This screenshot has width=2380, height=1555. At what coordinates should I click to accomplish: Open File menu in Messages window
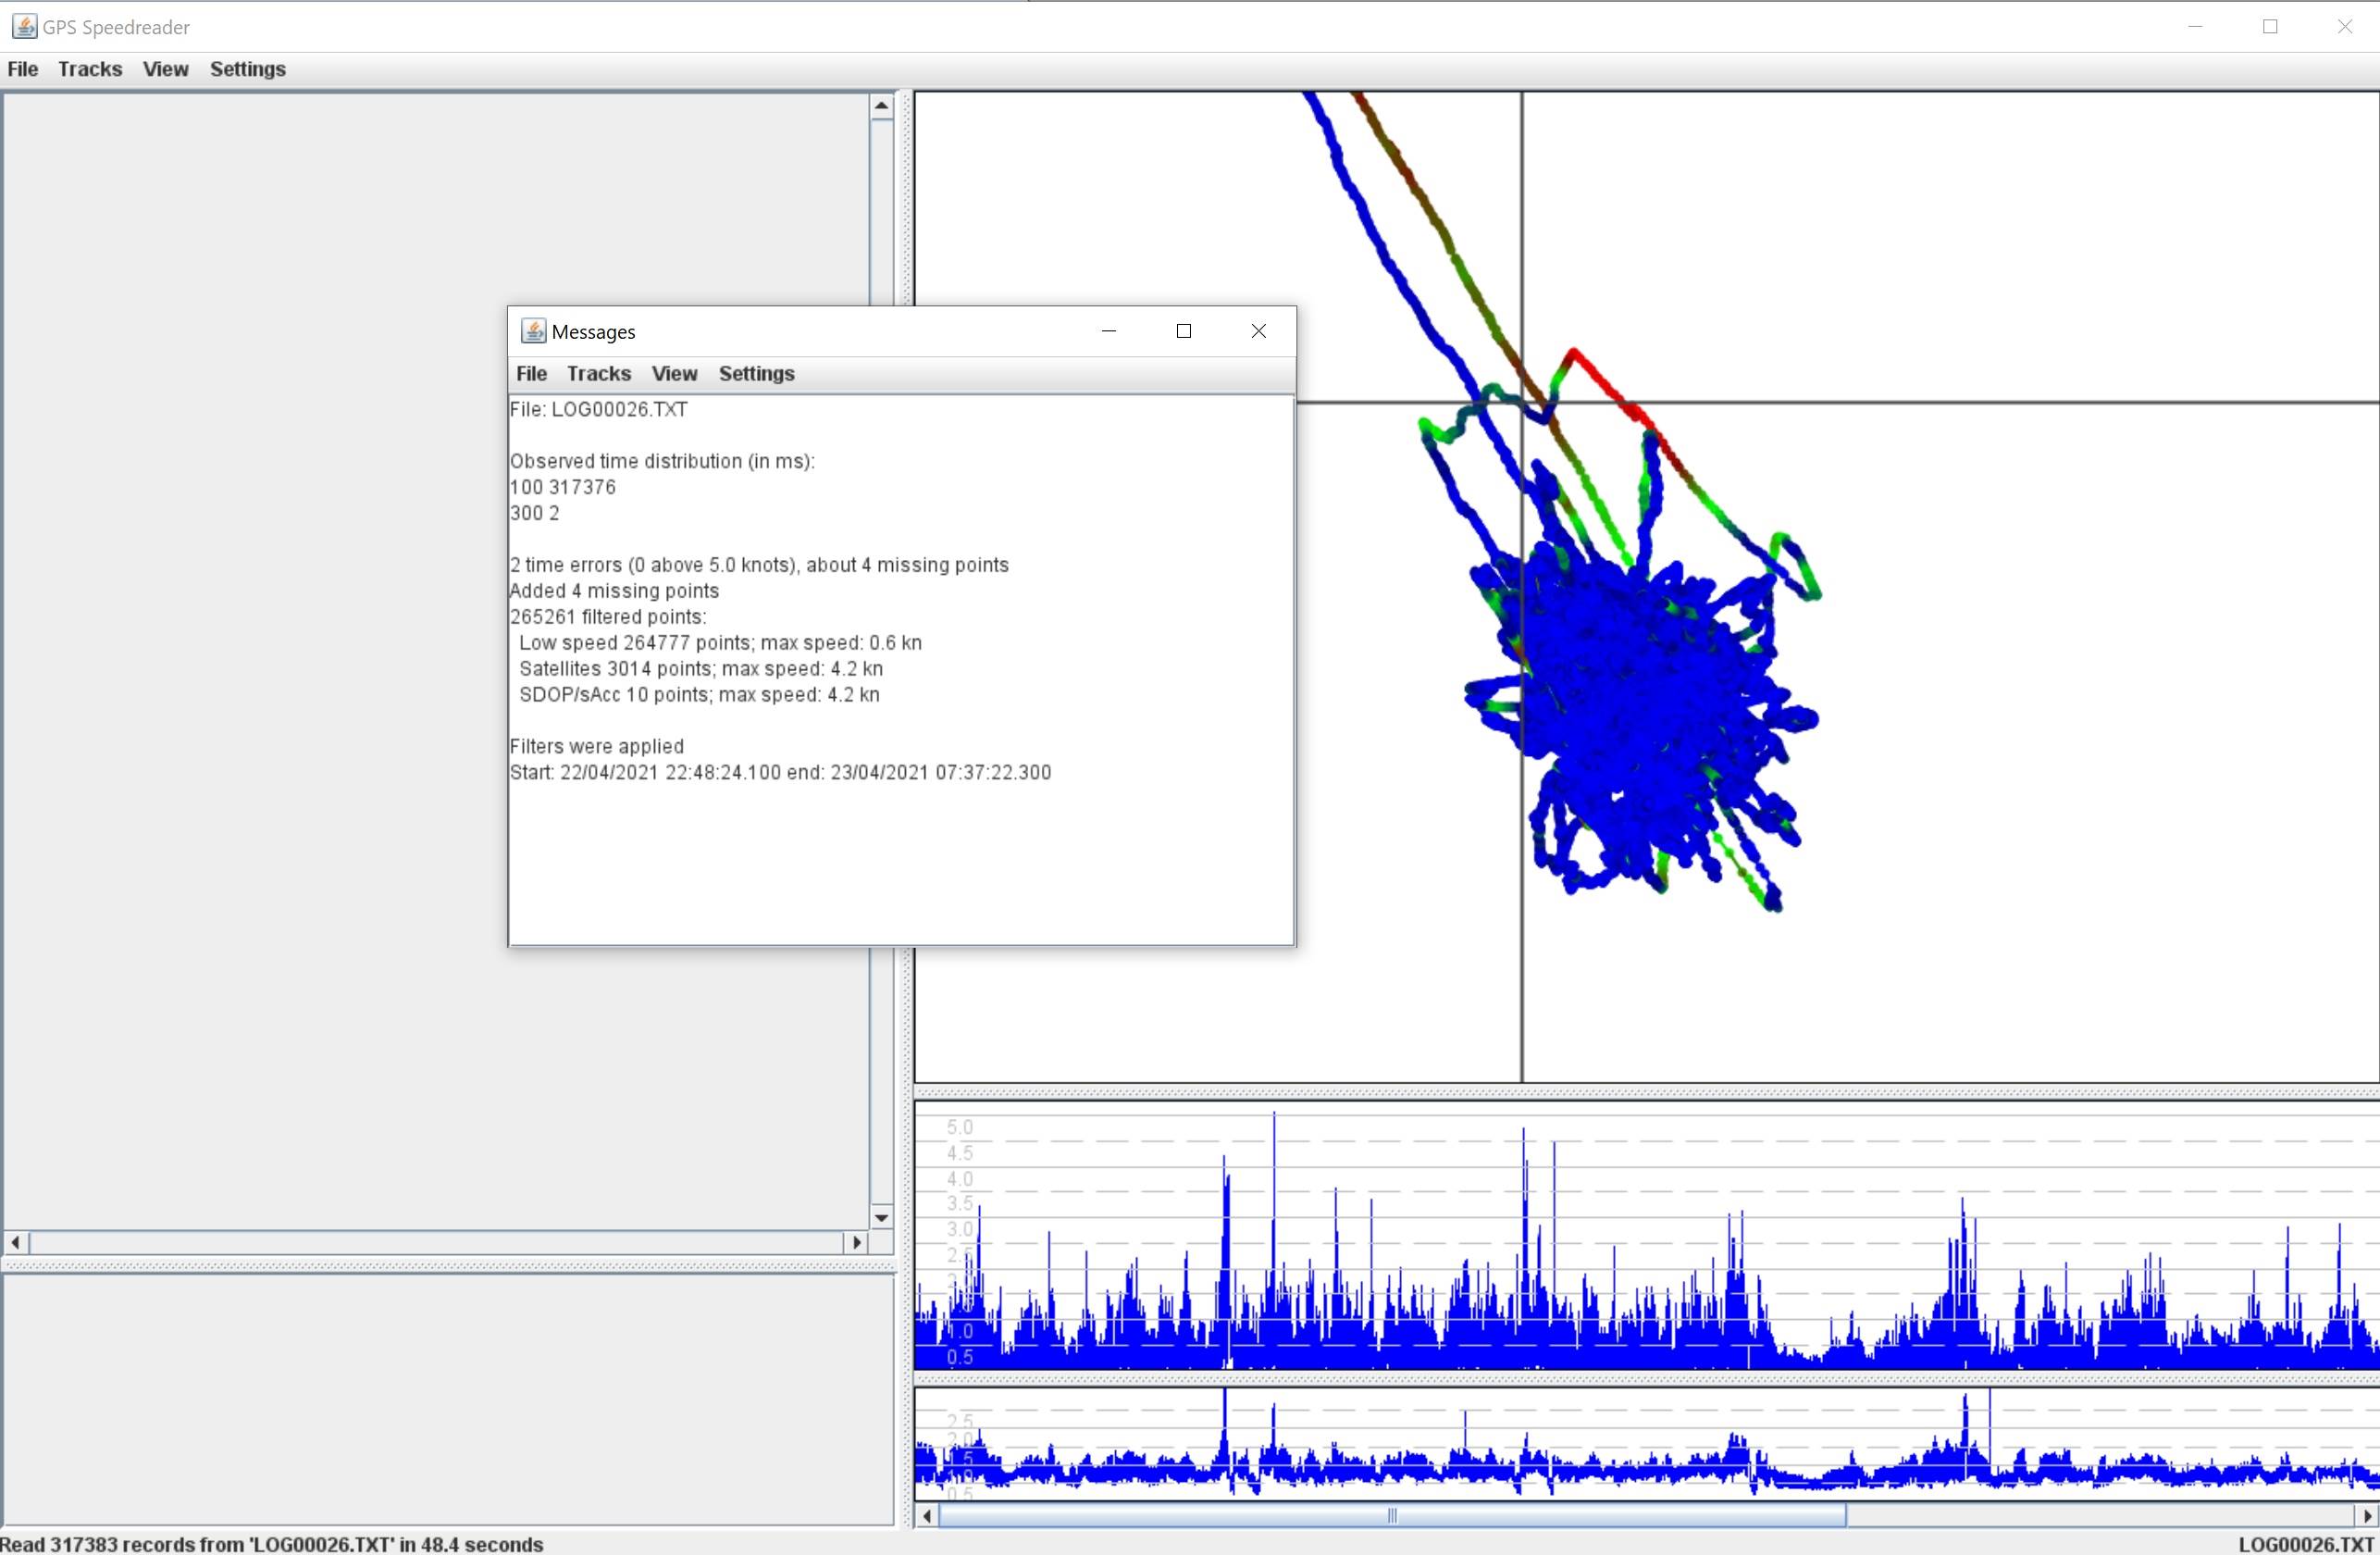coord(531,373)
